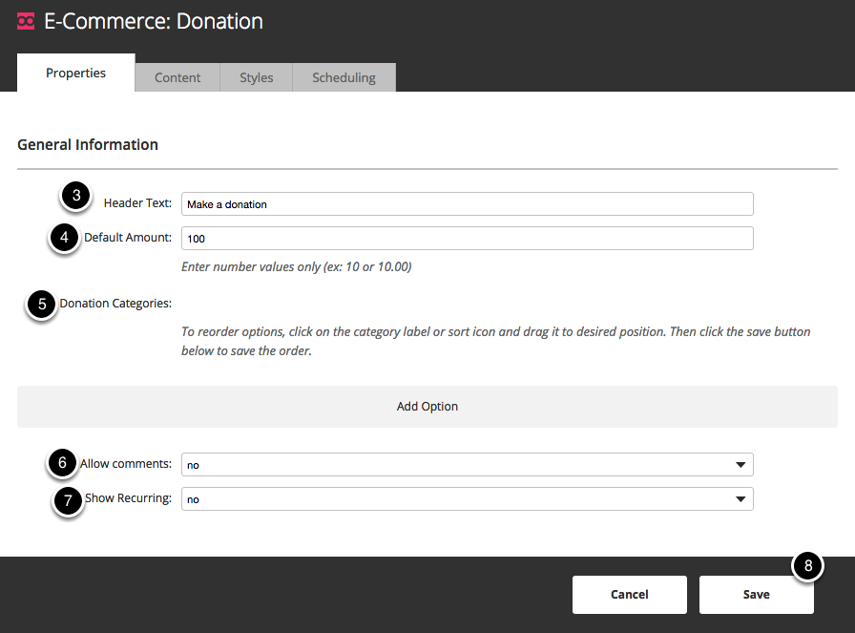Open the Show Recurring dropdown
Image resolution: width=855 pixels, height=633 pixels.
(x=467, y=499)
